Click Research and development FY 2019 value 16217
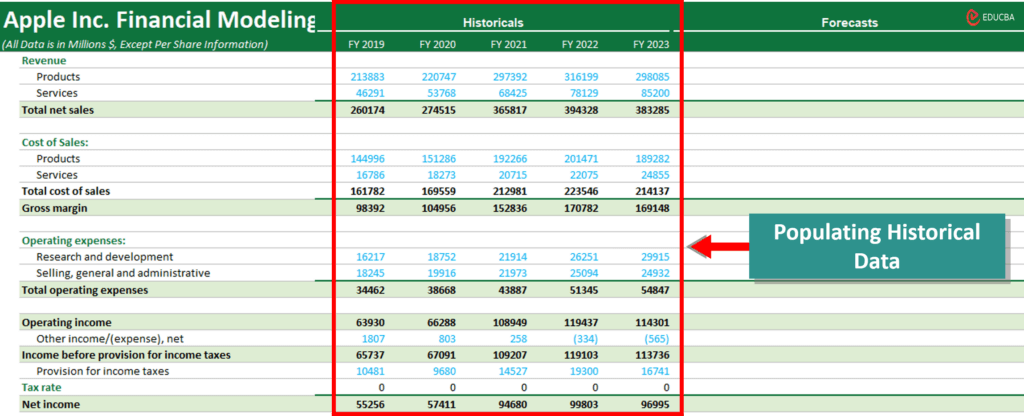Screen dimensions: 1024x416 [370, 257]
